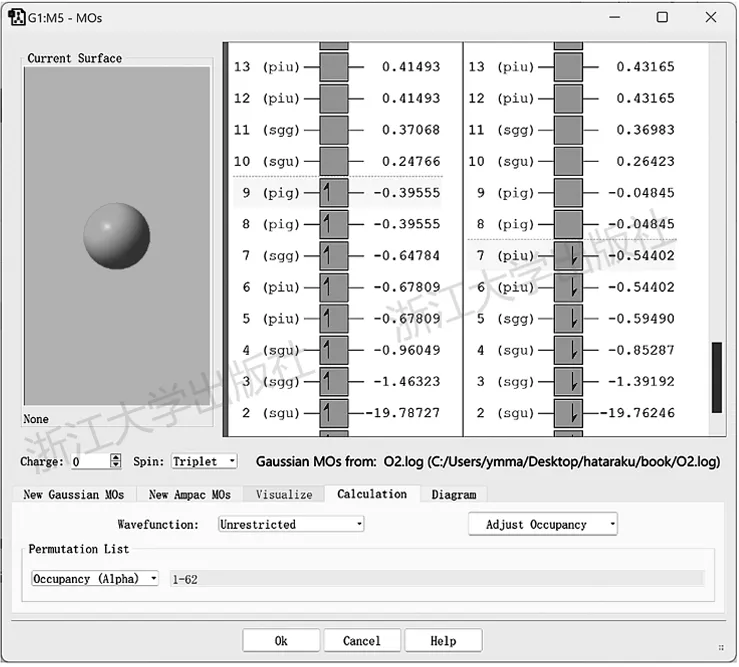739x667 pixels.
Task: Select alpha energy value 0.37068
Action: [x=411, y=130]
